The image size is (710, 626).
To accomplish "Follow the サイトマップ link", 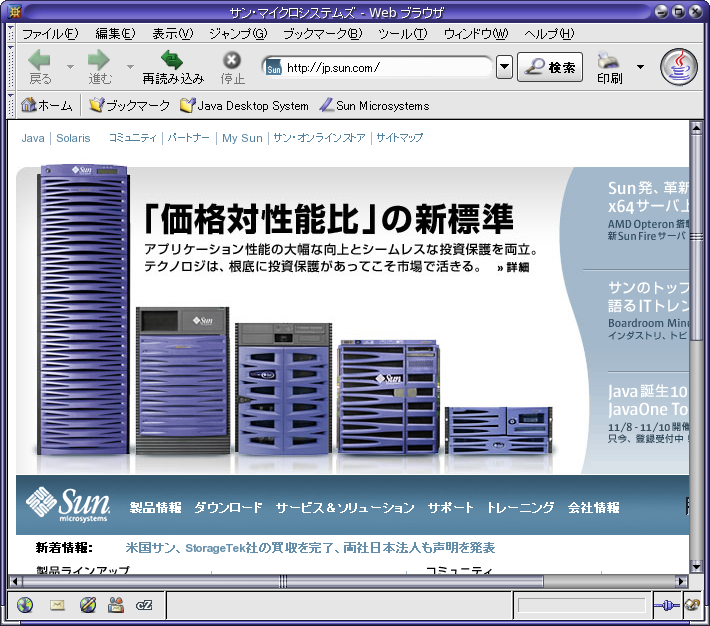I will click(x=399, y=138).
